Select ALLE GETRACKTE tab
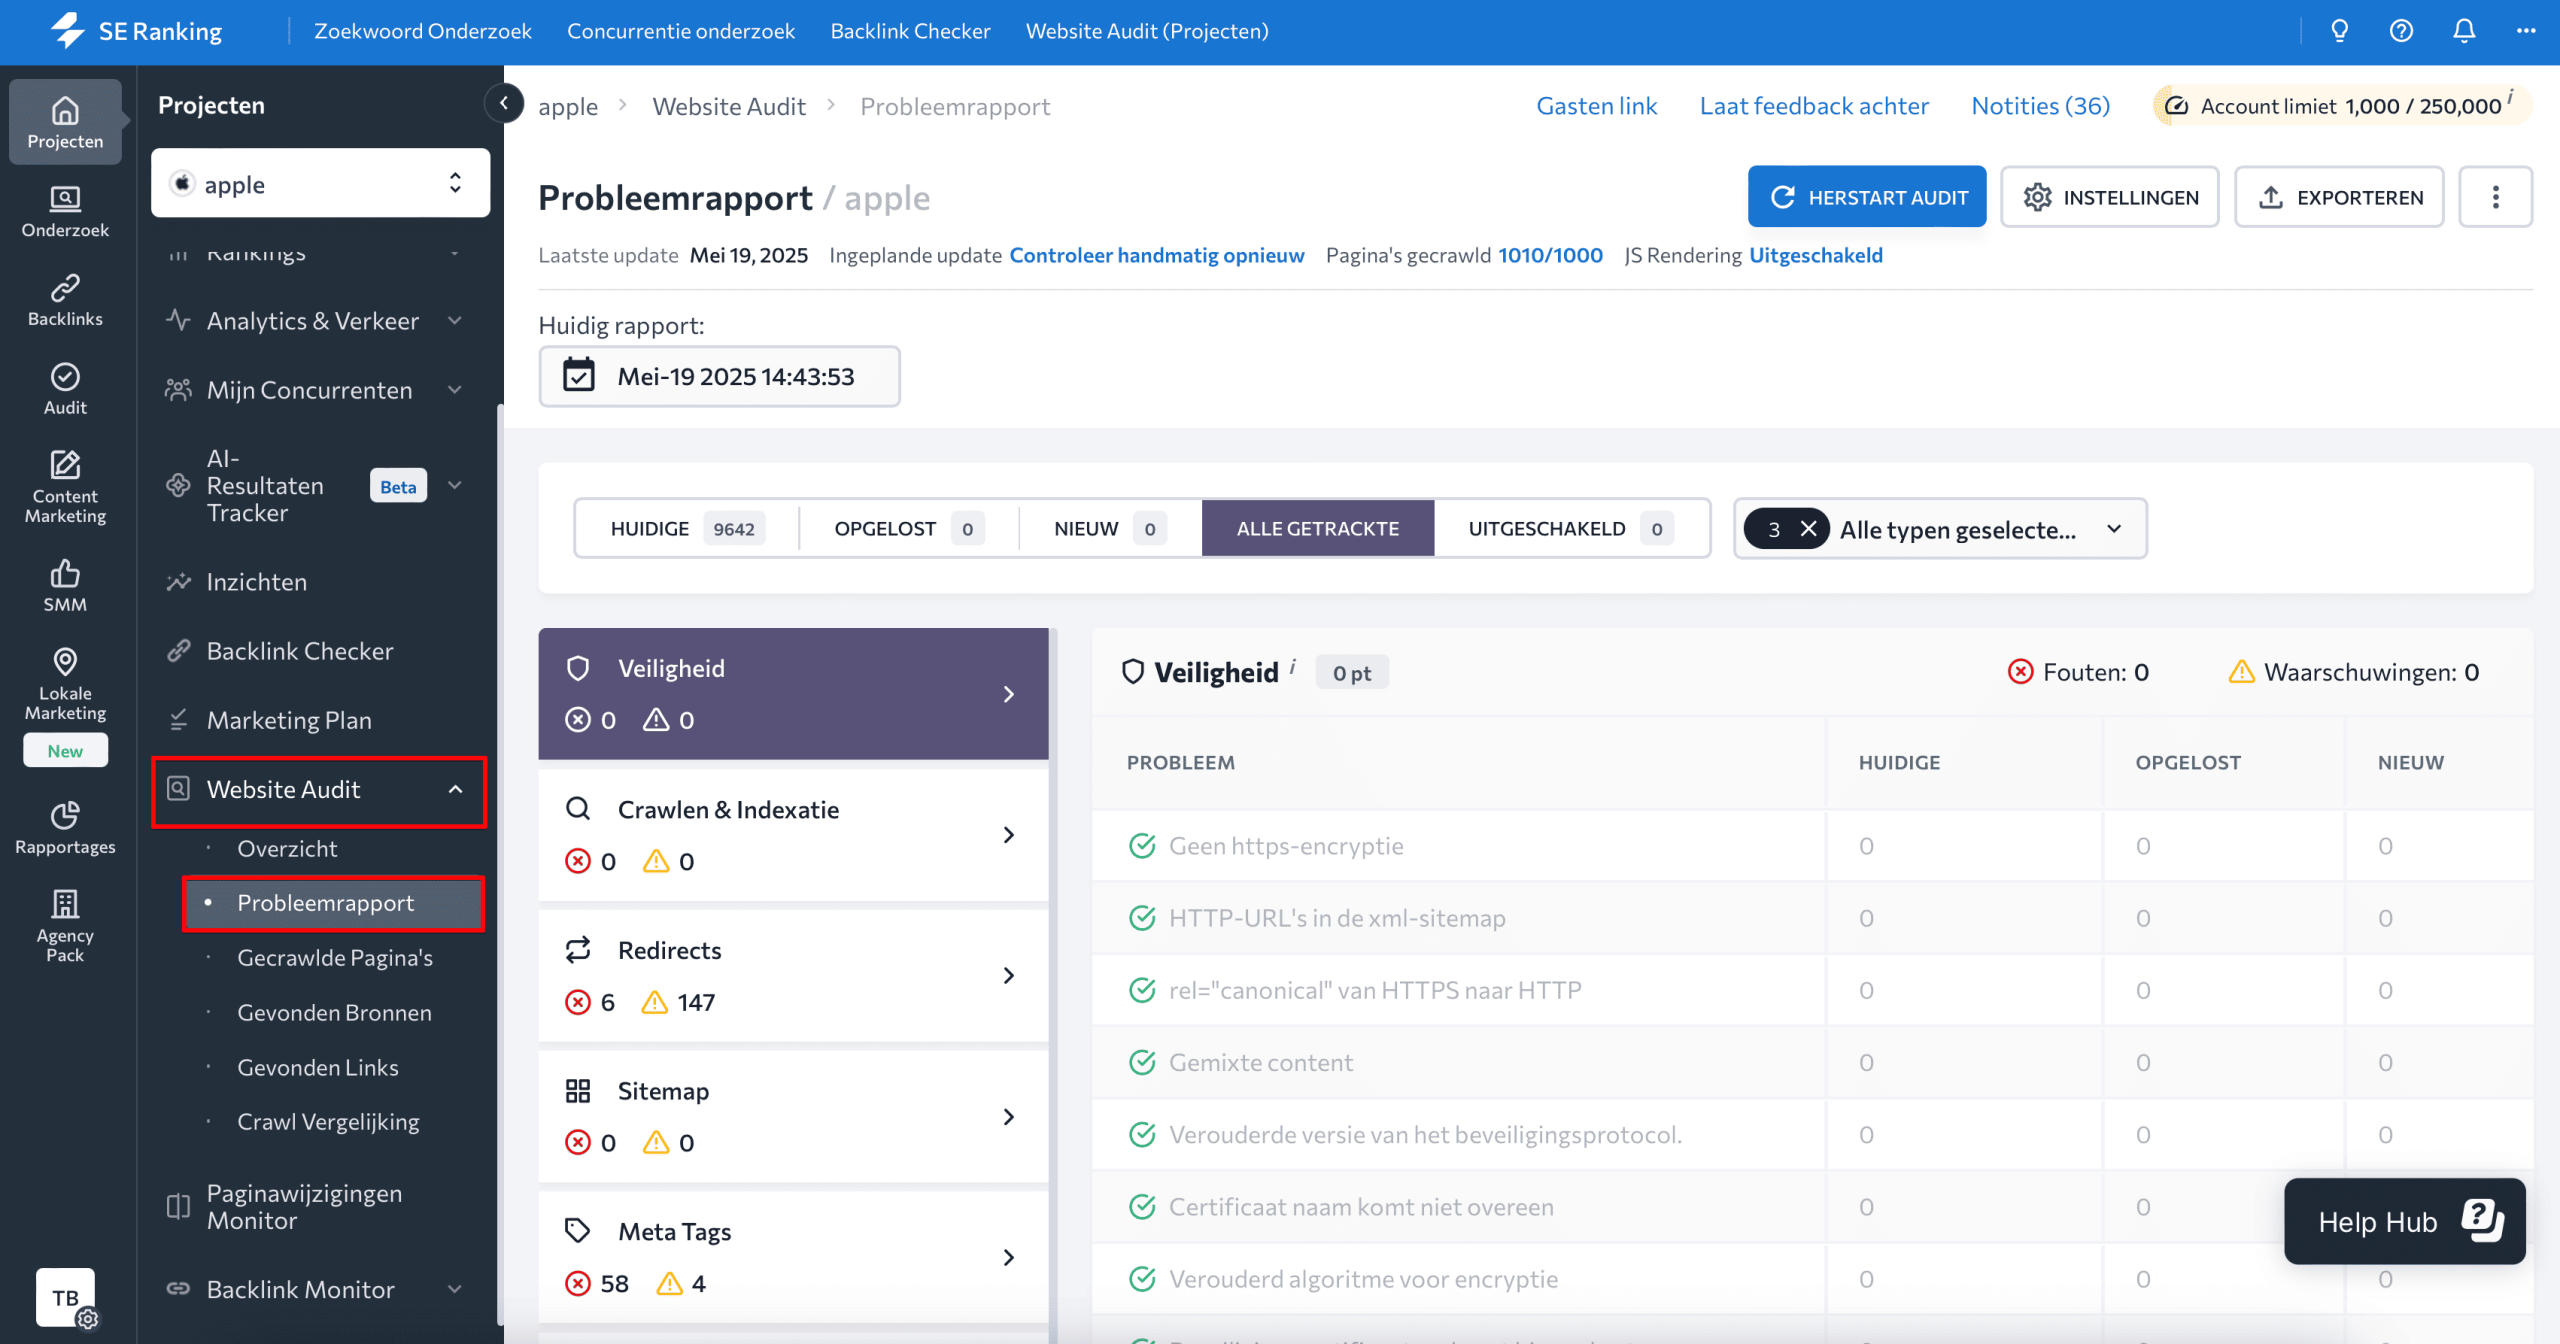 [x=1318, y=529]
